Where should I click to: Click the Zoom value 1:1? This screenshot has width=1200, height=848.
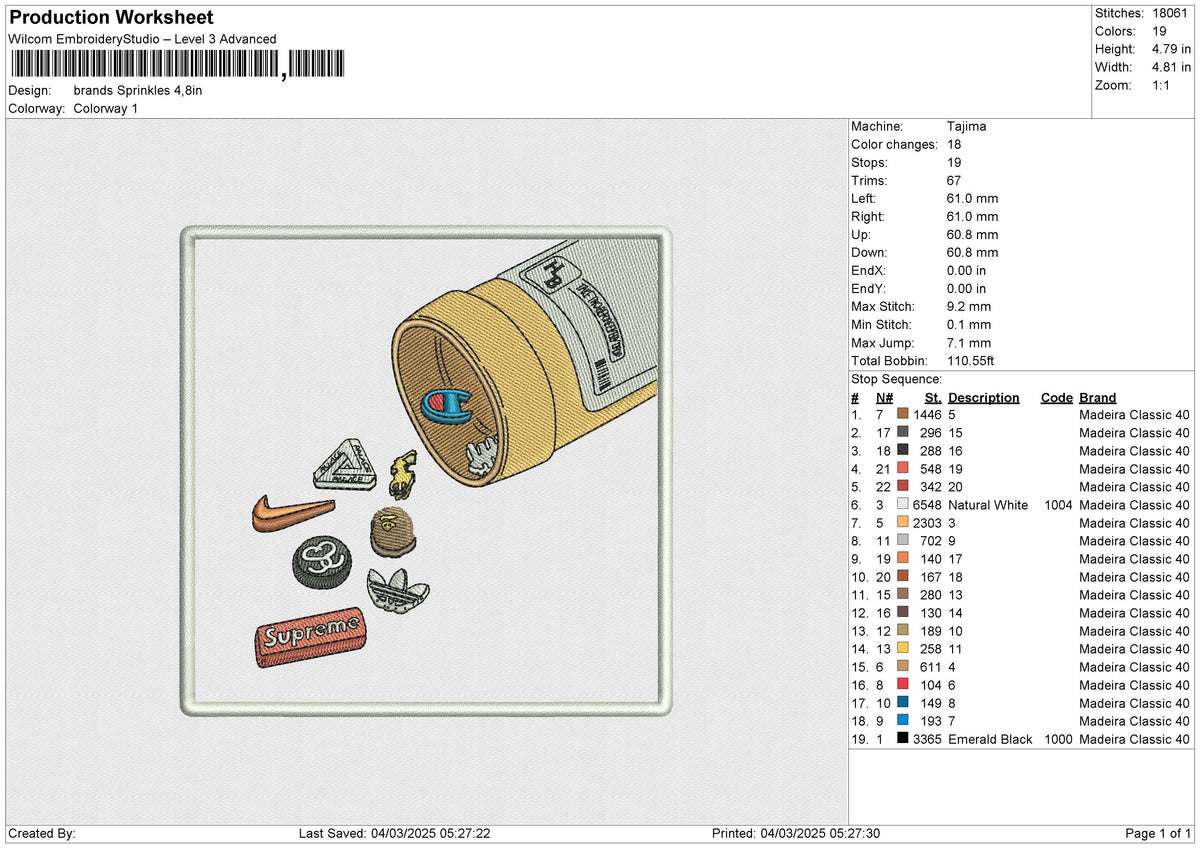[1162, 85]
